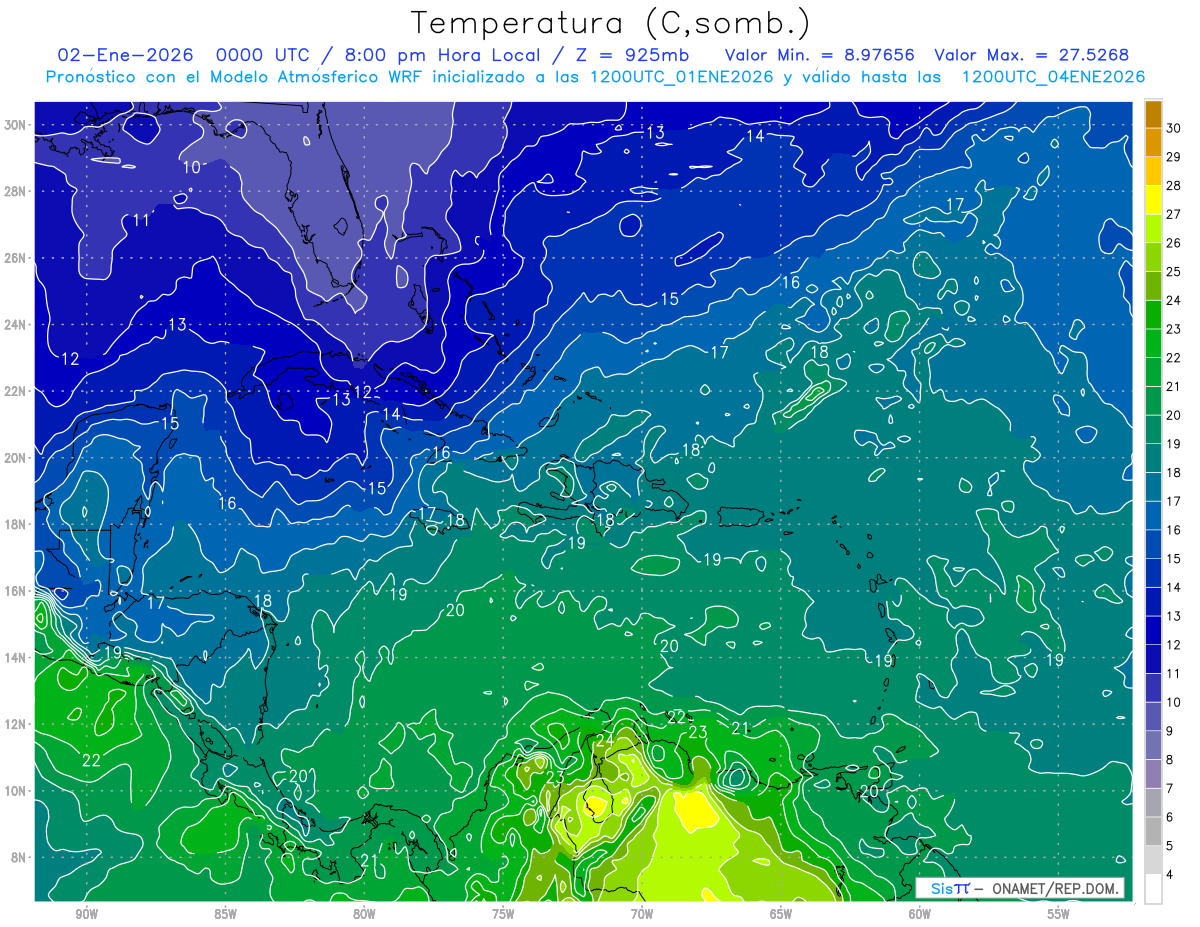The width and height of the screenshot is (1200, 927).
Task: Click the '16' value in the color legend
Action: click(x=1174, y=530)
